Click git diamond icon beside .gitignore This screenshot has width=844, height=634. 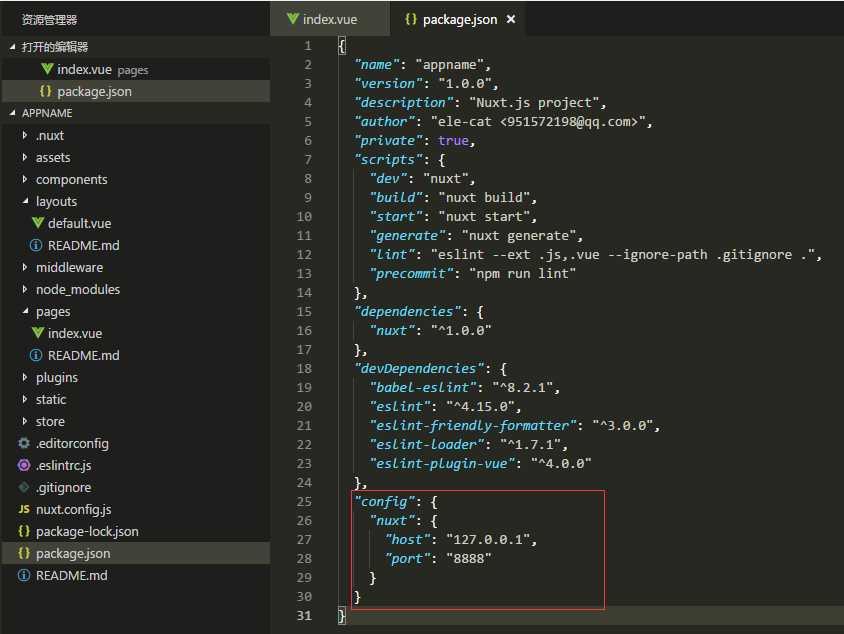pyautogui.click(x=24, y=487)
